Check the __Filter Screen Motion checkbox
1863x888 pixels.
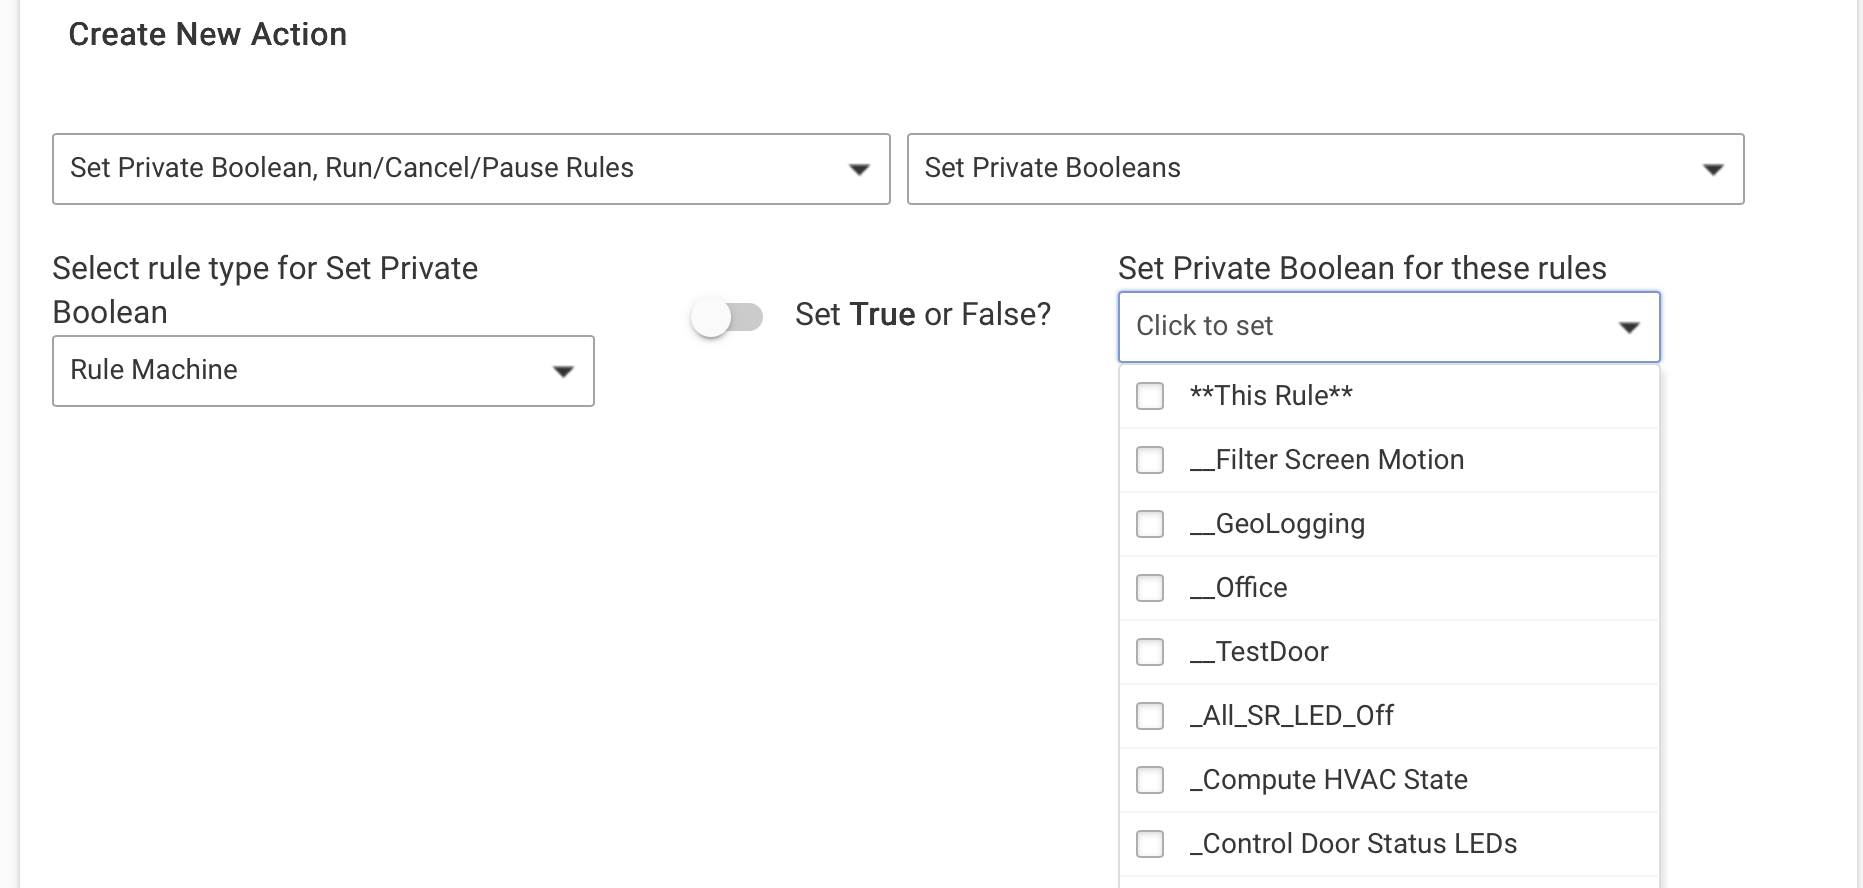[x=1150, y=460]
